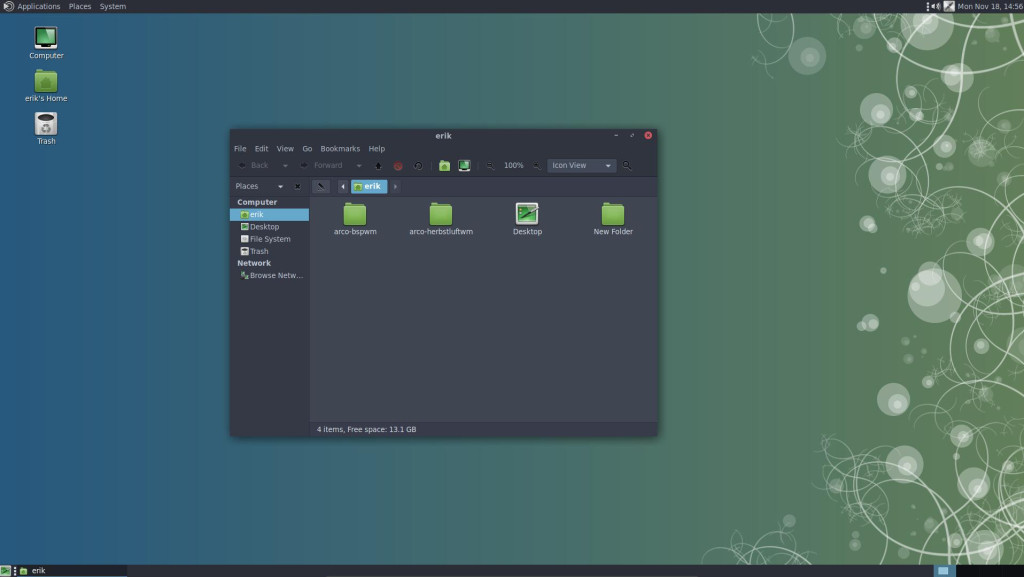The image size is (1024, 577).
Task: Click the status bar text '4 items, Free space: 13.1 GB'
Action: tap(366, 429)
